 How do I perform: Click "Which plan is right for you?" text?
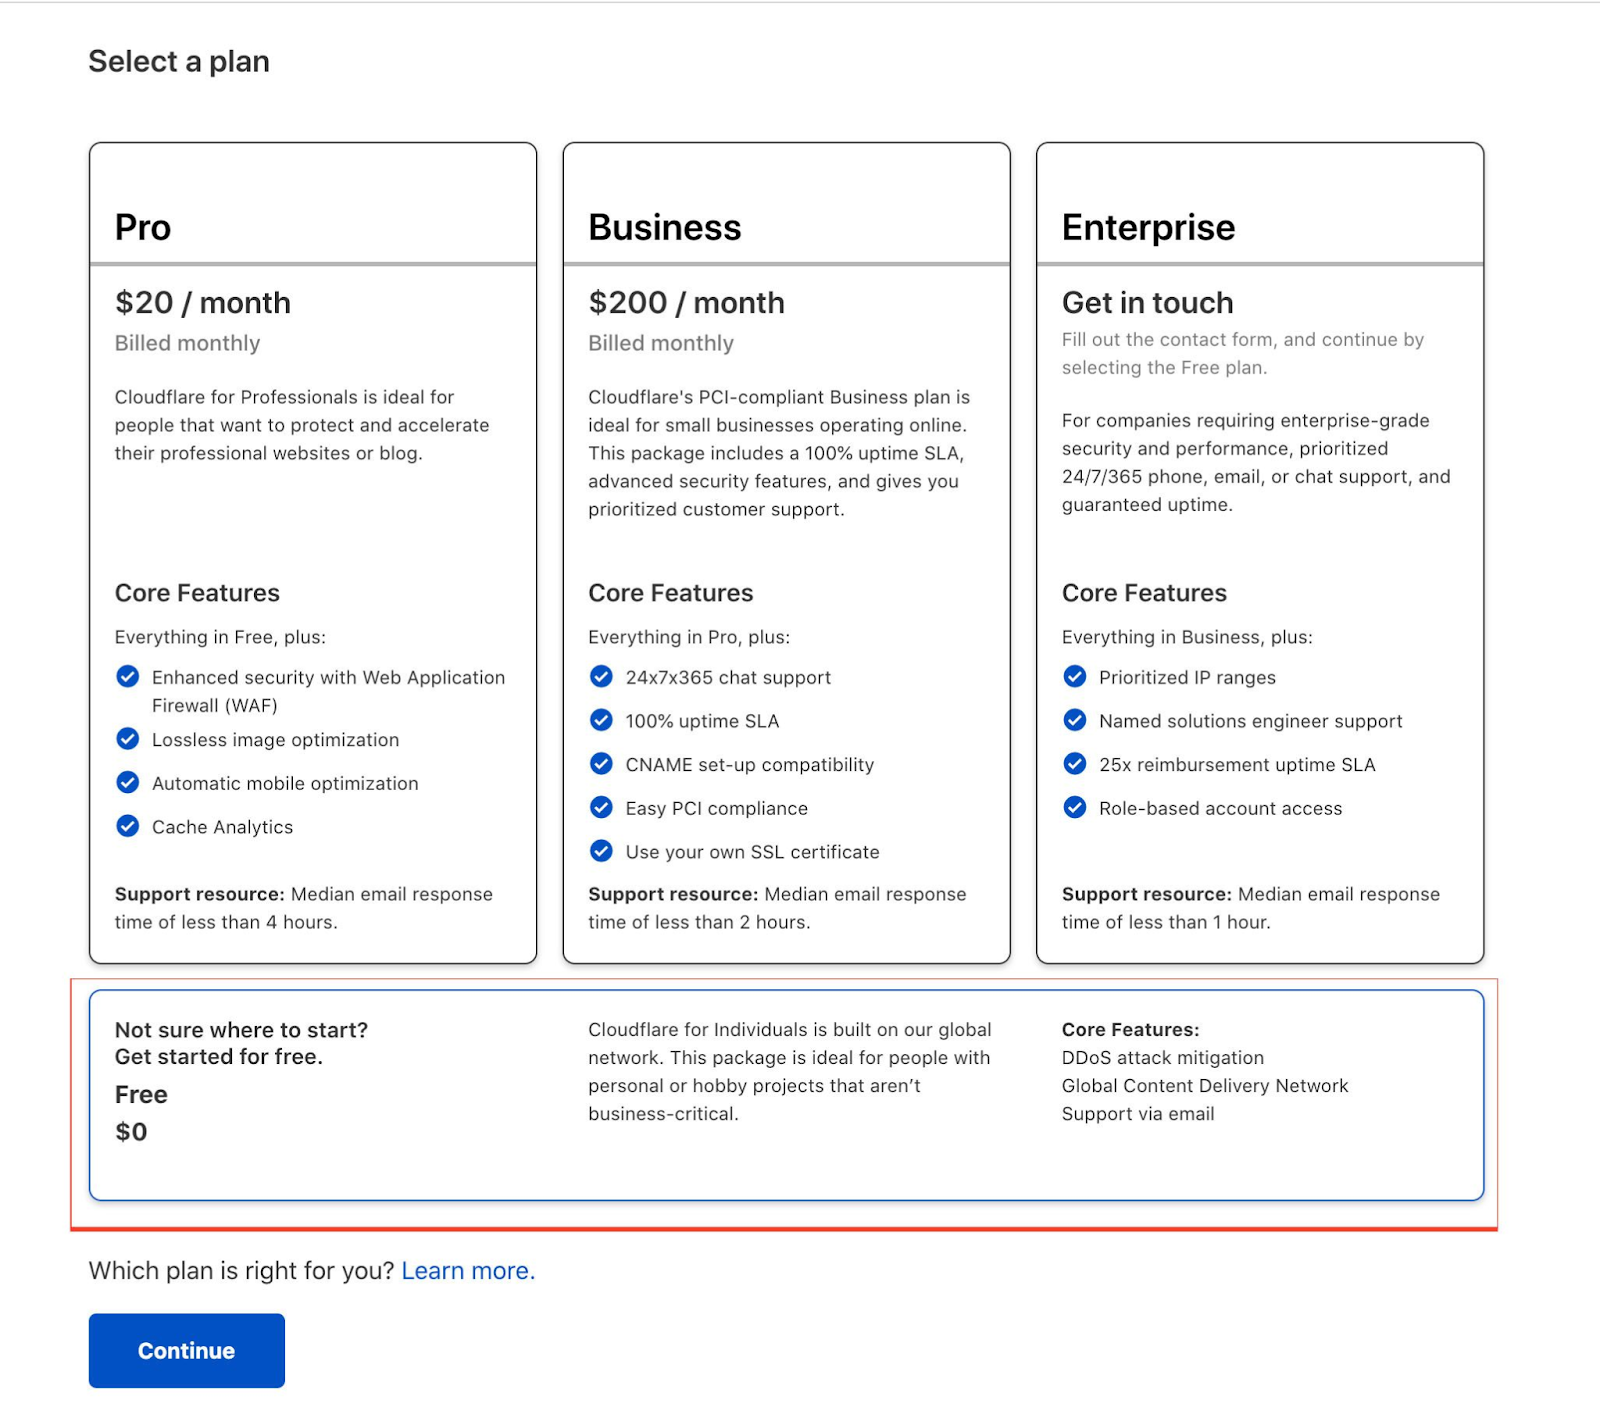coord(241,1271)
